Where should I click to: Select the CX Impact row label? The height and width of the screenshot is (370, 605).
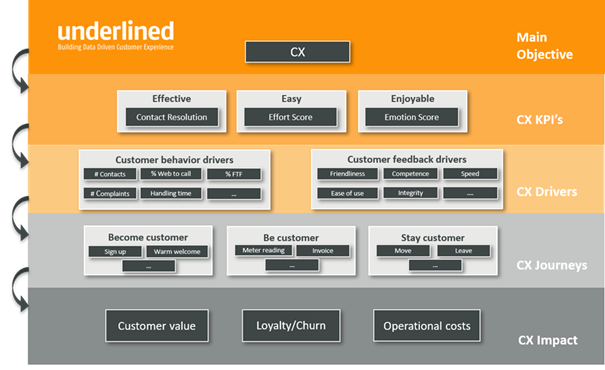point(548,340)
